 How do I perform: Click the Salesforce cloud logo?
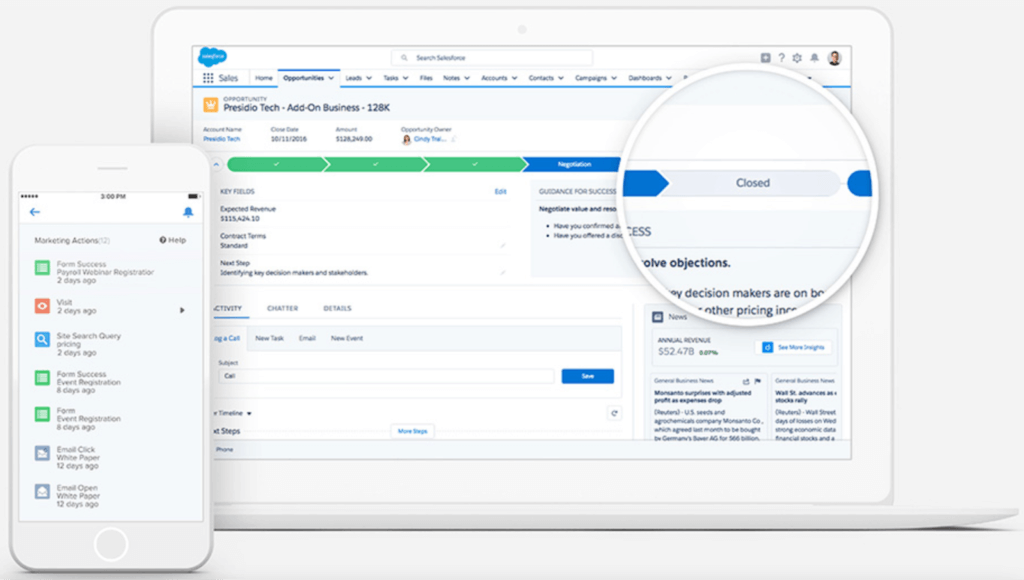click(212, 57)
